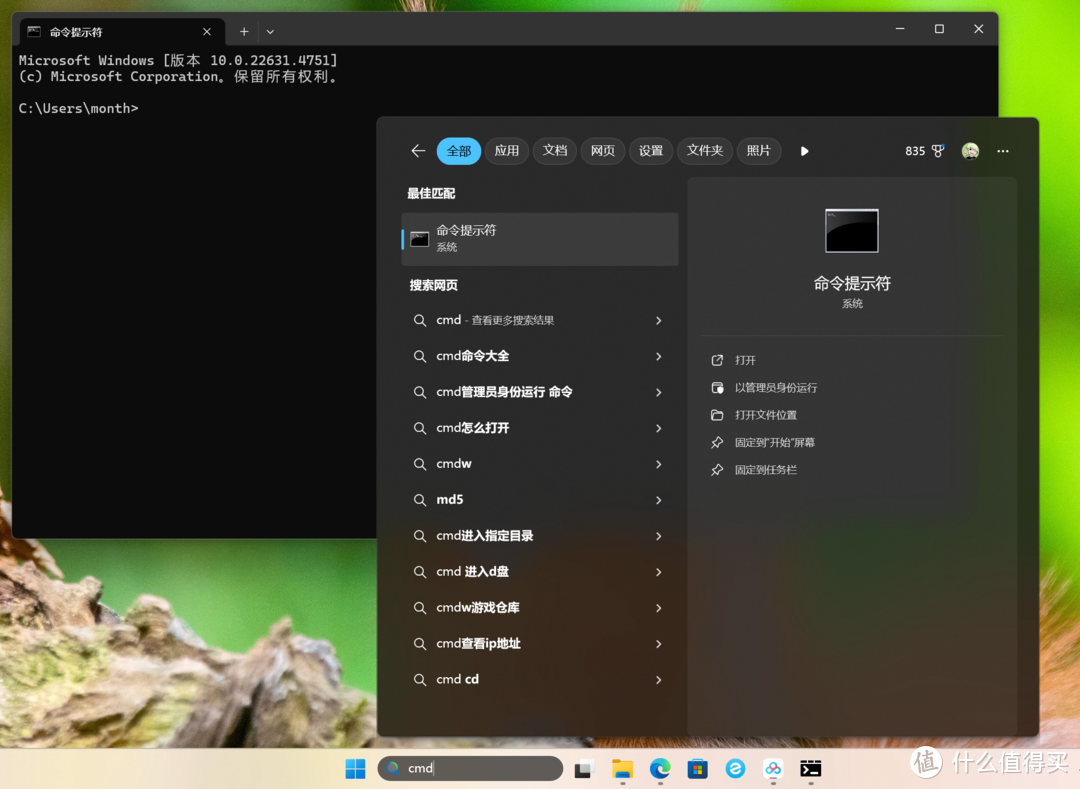The image size is (1080, 789).
Task: Select the 'cmd cd' suggestion
Action: [x=540, y=679]
